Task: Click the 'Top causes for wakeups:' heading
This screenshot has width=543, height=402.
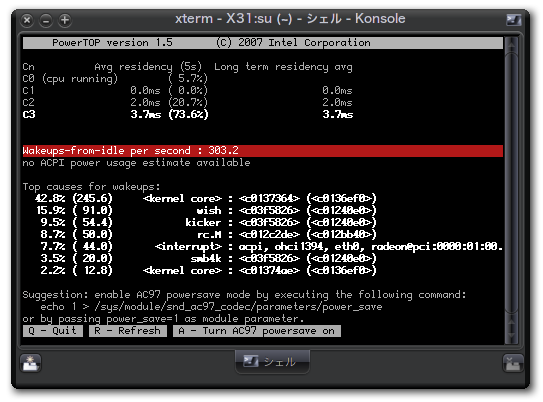Action: coord(91,187)
